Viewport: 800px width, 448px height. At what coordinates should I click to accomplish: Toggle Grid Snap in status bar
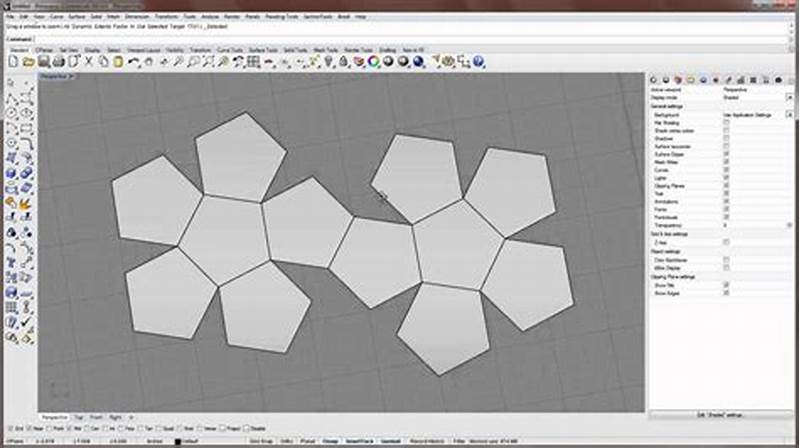pos(261,441)
